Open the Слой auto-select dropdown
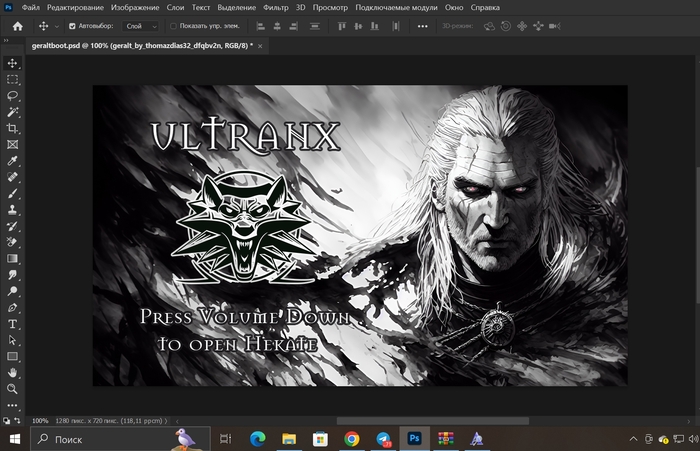This screenshot has width=700, height=451. pos(139,26)
